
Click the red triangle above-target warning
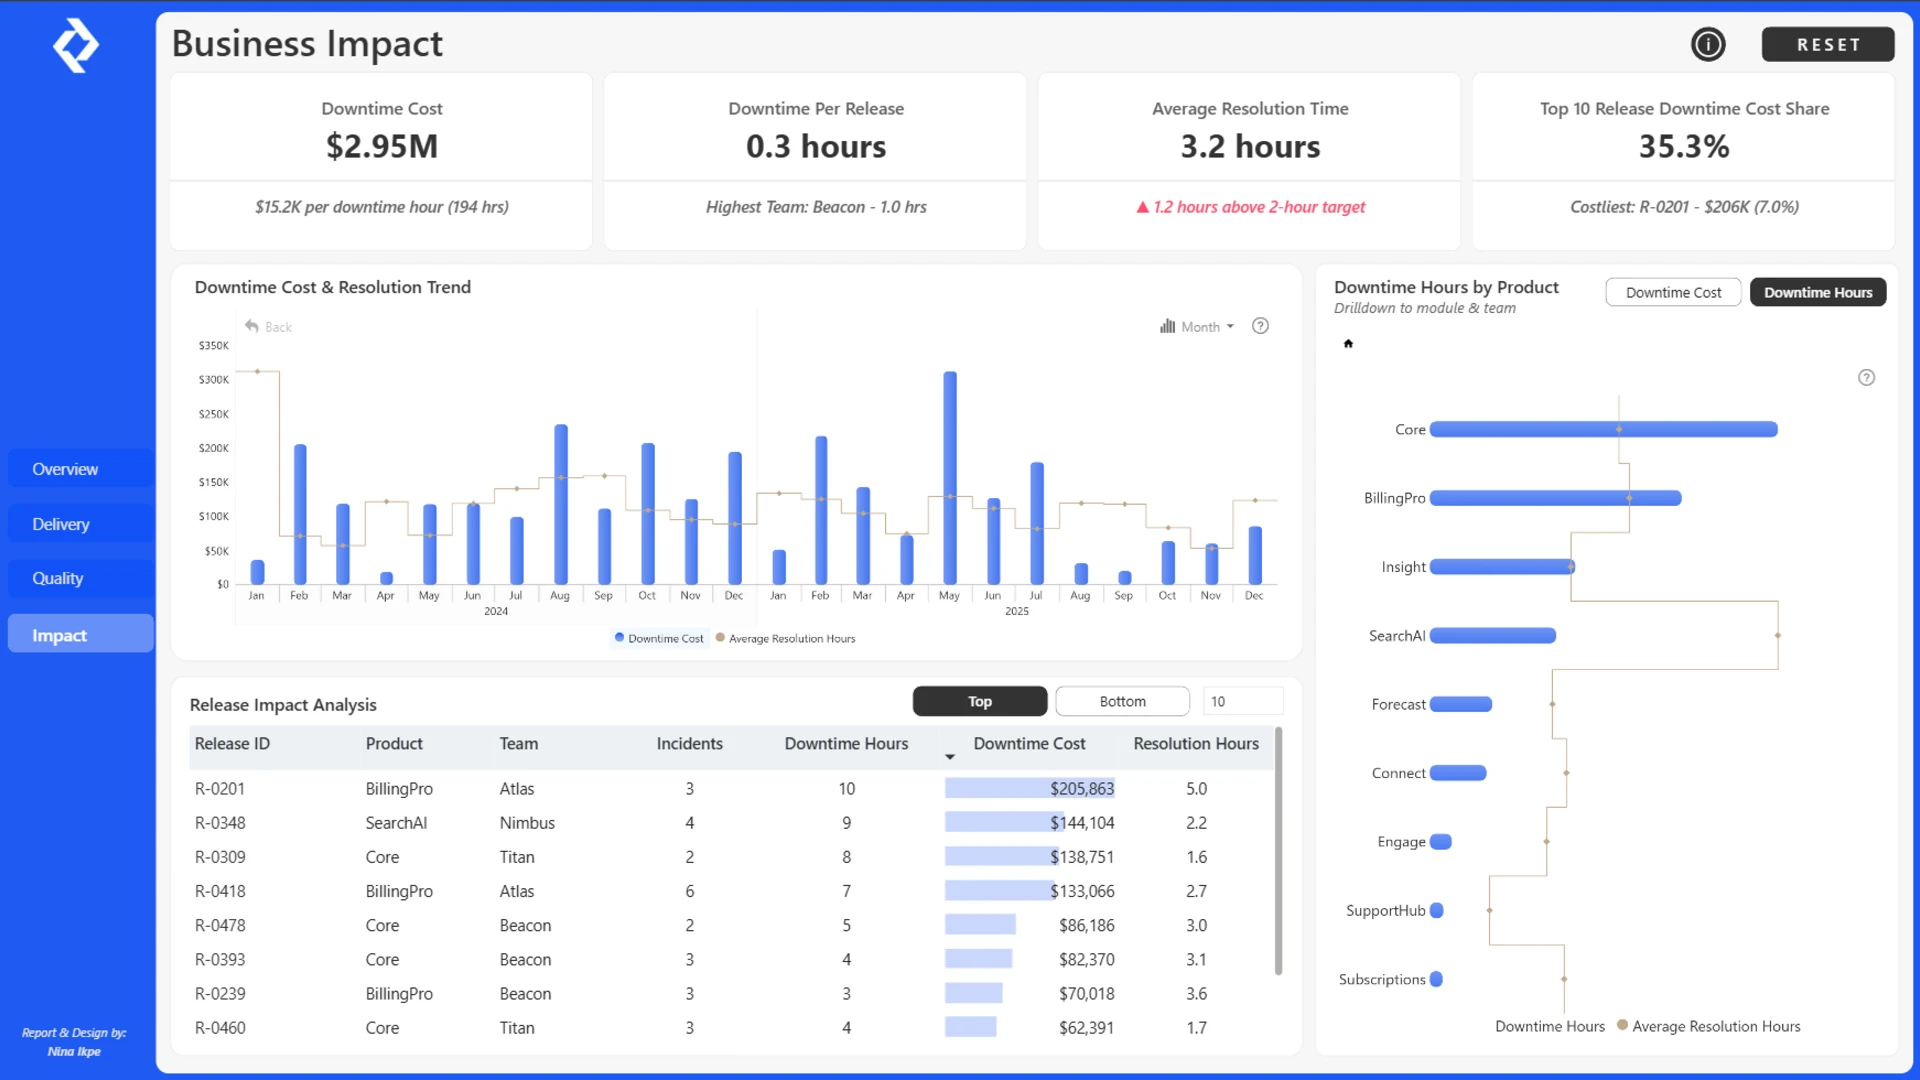[1142, 207]
